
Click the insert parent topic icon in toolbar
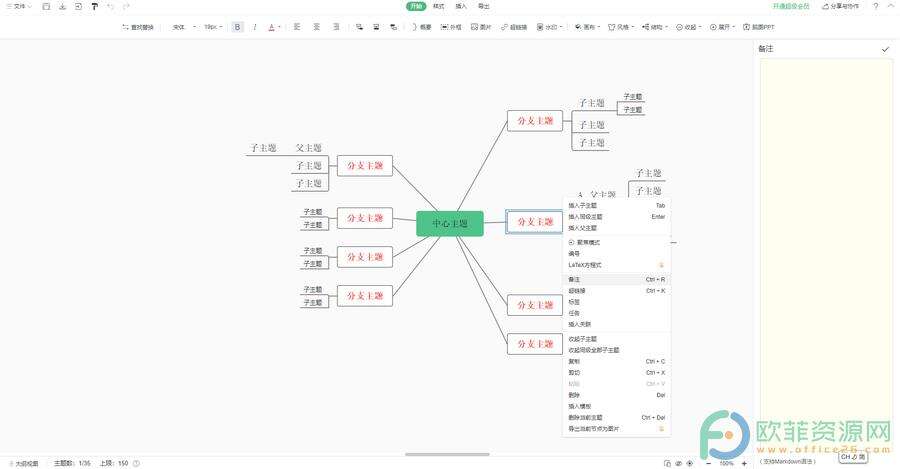pyautogui.click(x=394, y=27)
